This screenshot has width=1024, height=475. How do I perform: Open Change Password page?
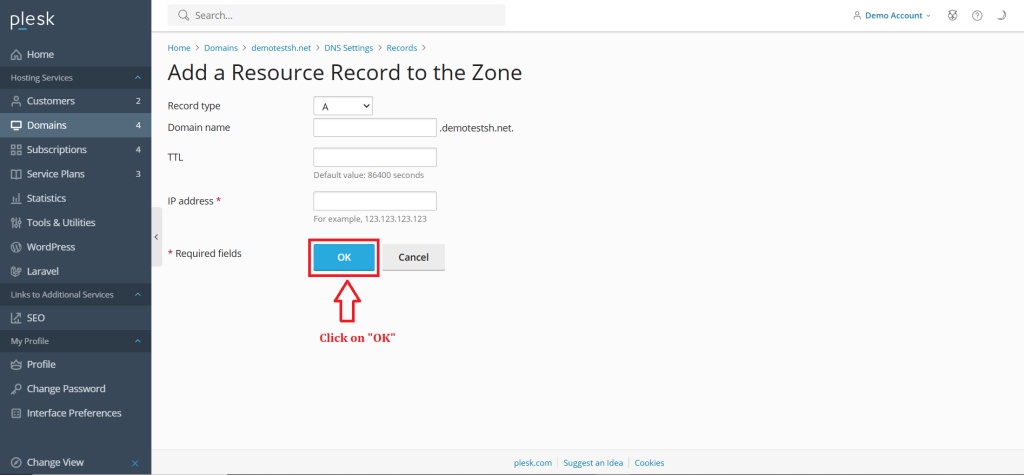coord(76,389)
